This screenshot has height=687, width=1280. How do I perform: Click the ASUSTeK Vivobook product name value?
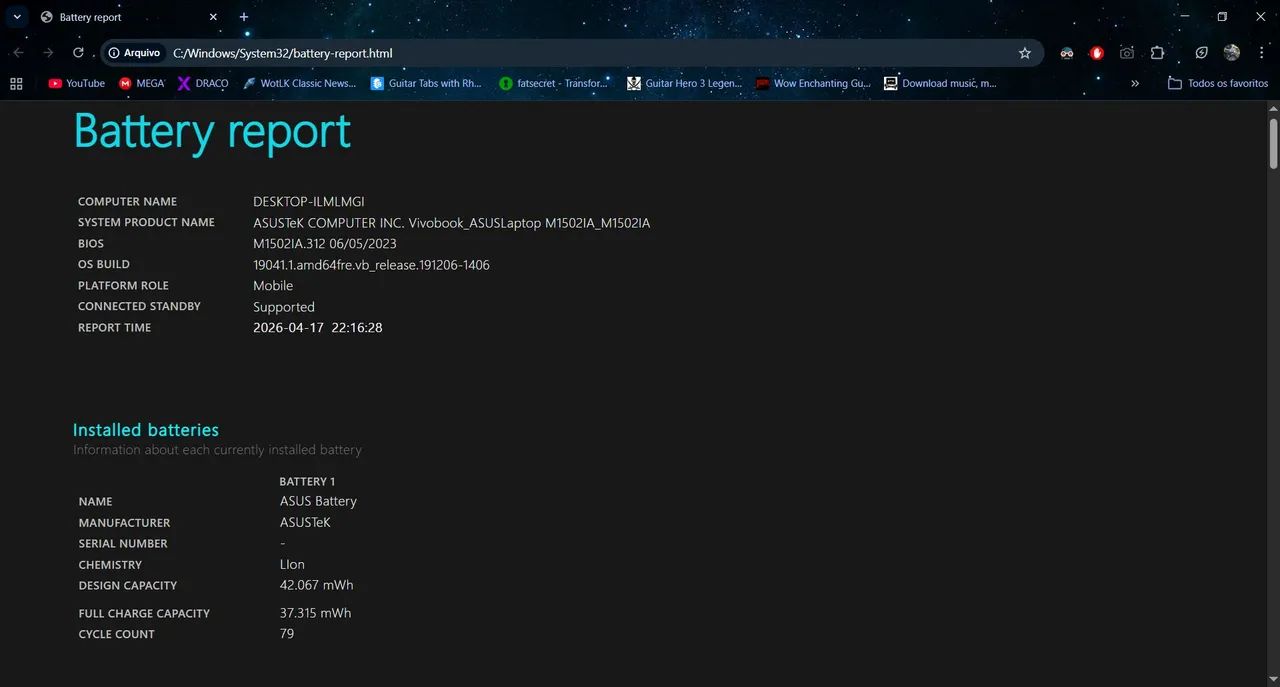[x=452, y=223]
